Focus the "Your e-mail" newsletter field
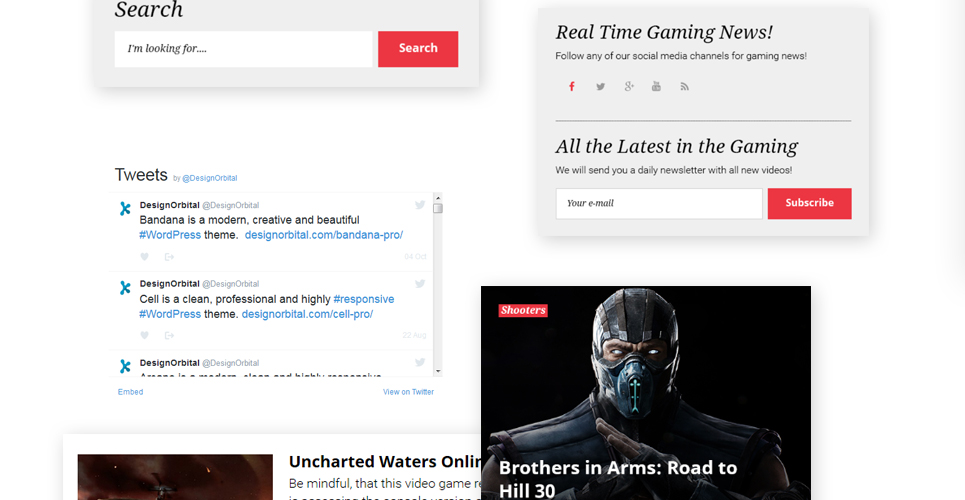This screenshot has height=500, width=965. pos(659,203)
